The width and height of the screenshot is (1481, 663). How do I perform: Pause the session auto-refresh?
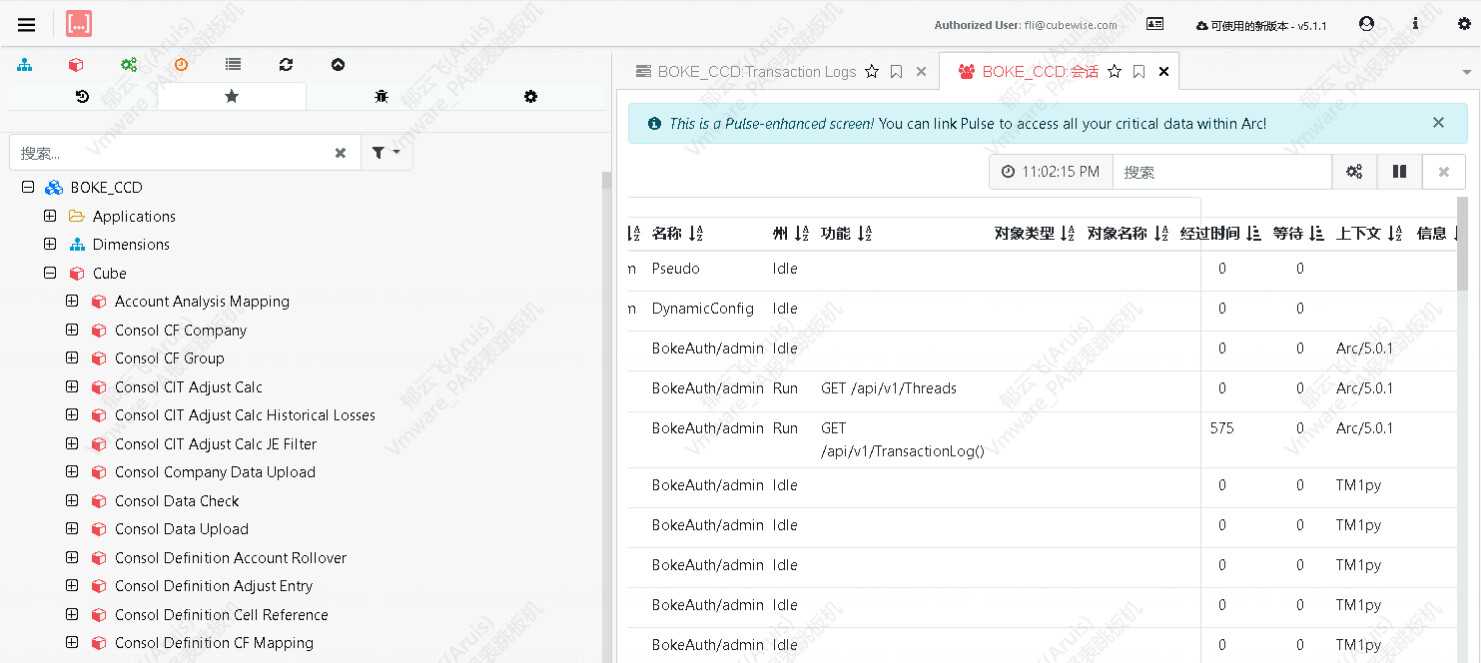tap(1399, 172)
